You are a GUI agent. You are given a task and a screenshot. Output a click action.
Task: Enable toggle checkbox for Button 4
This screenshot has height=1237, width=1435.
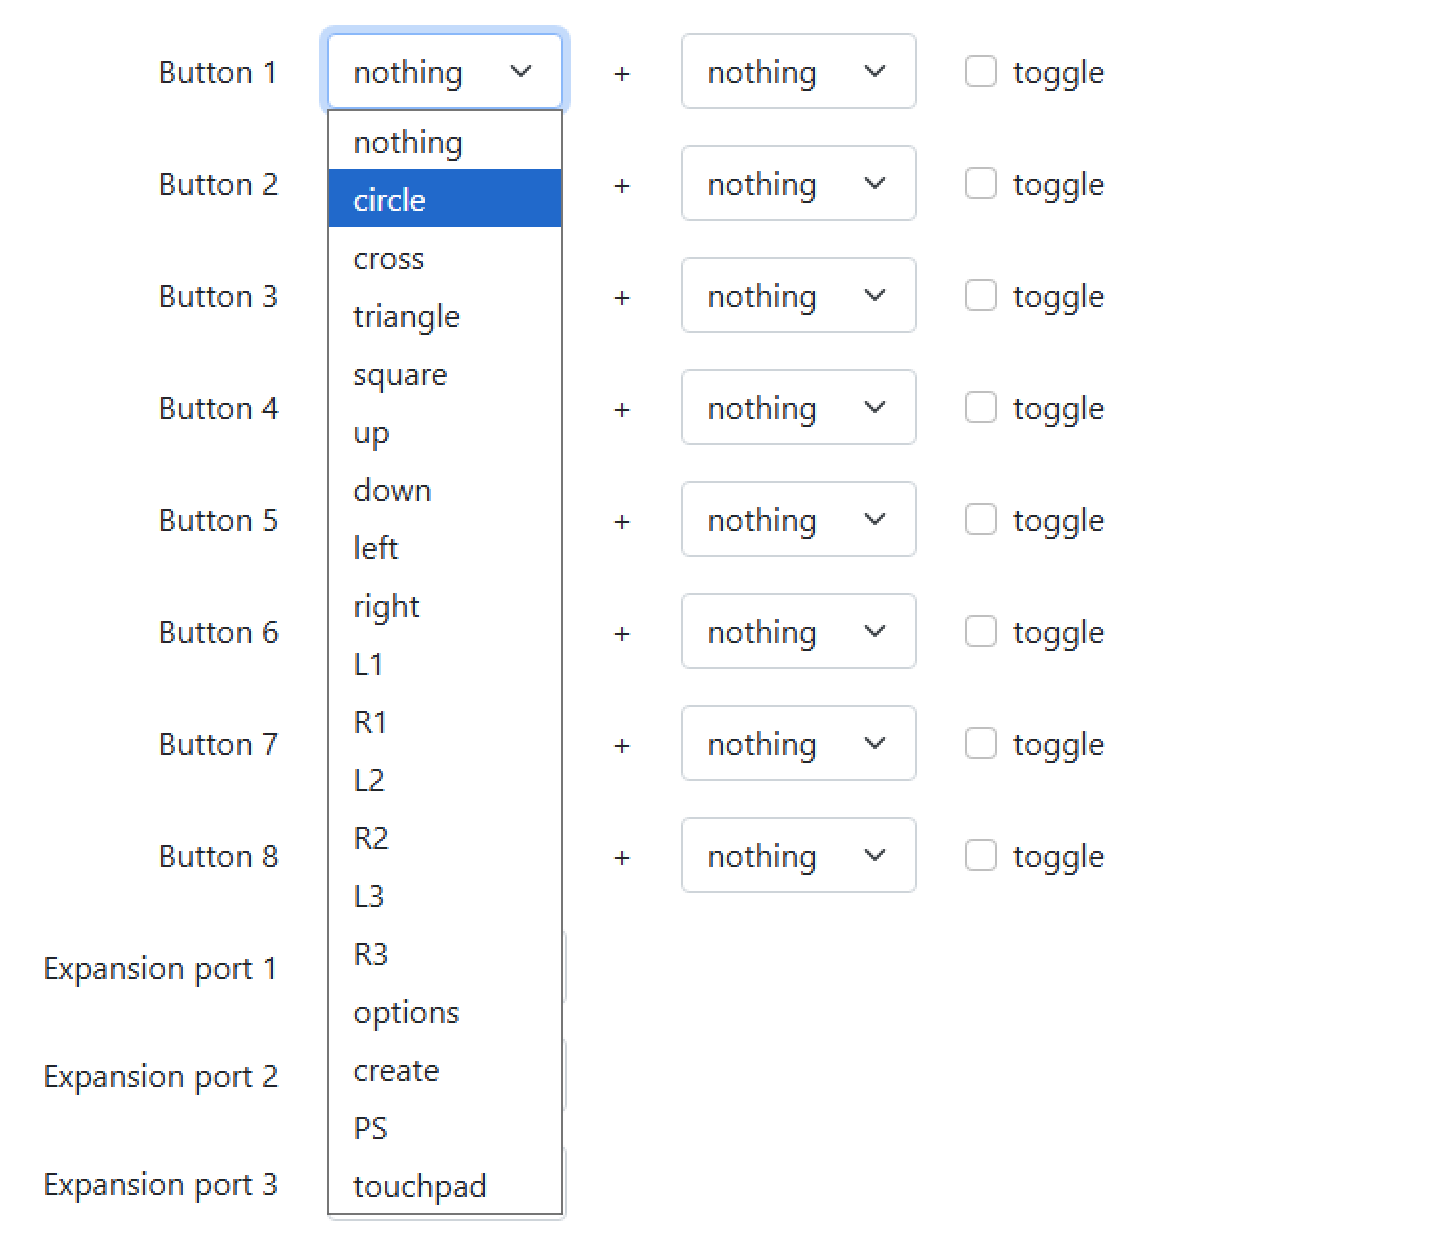[981, 407]
